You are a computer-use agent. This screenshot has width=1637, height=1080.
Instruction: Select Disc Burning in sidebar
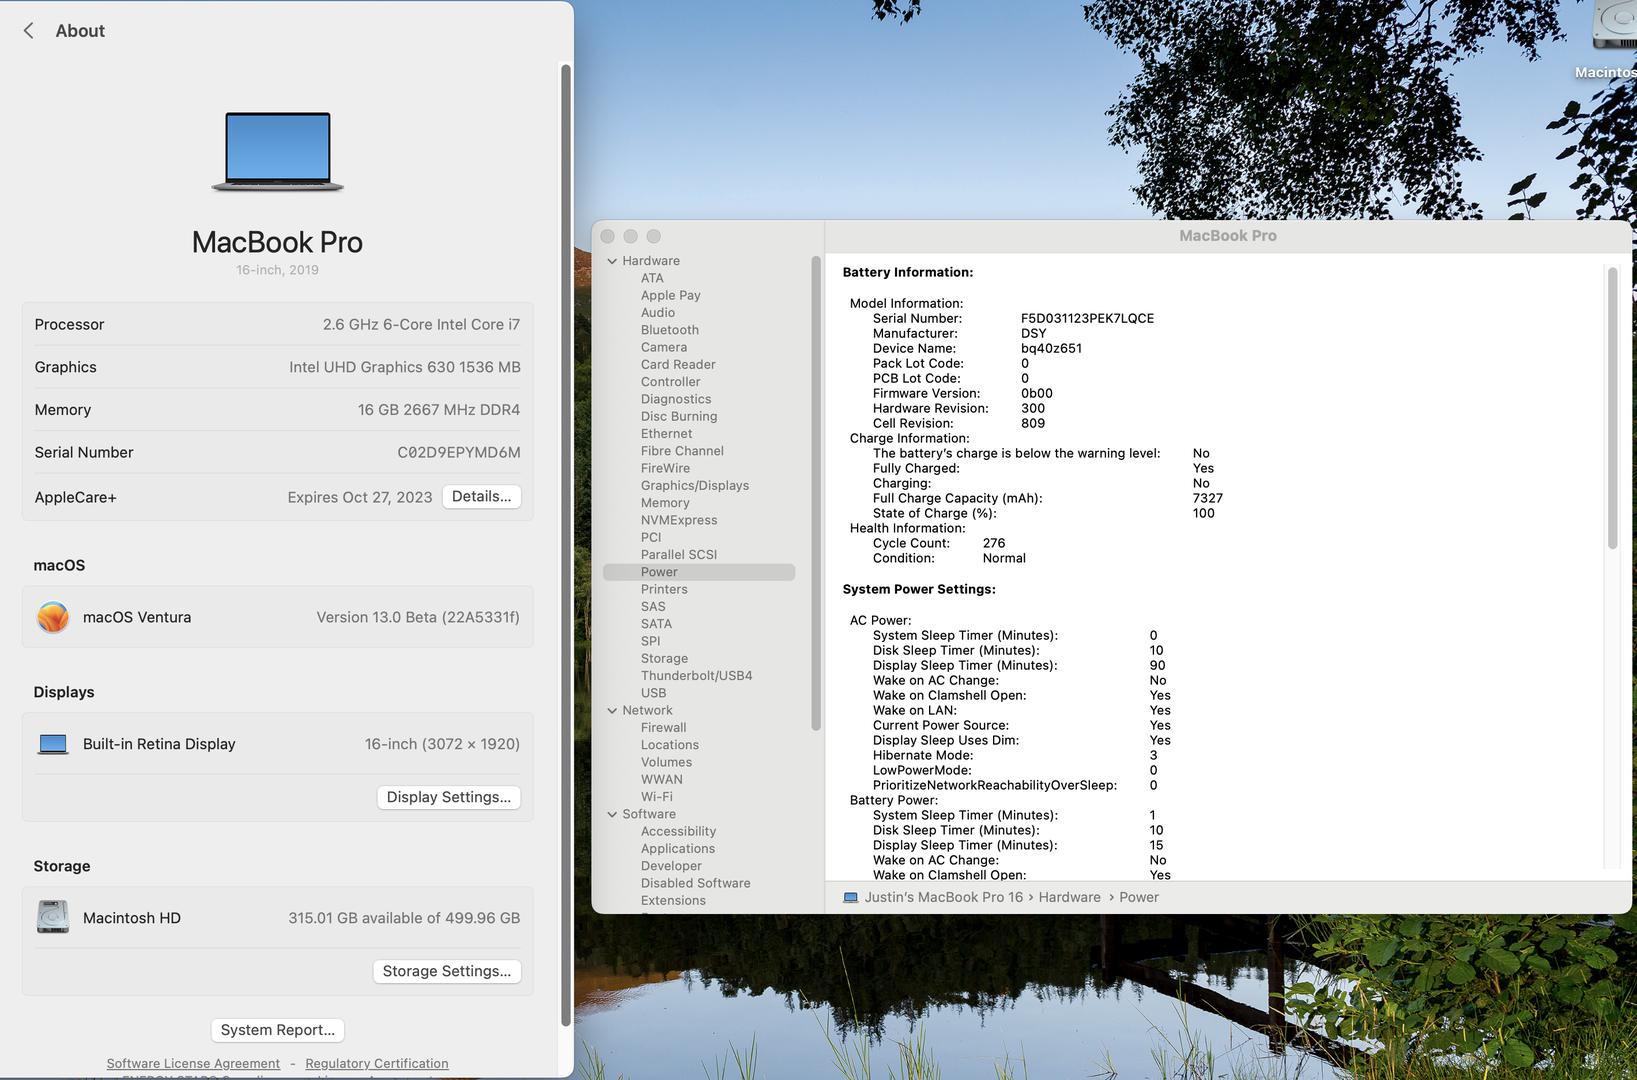(679, 417)
